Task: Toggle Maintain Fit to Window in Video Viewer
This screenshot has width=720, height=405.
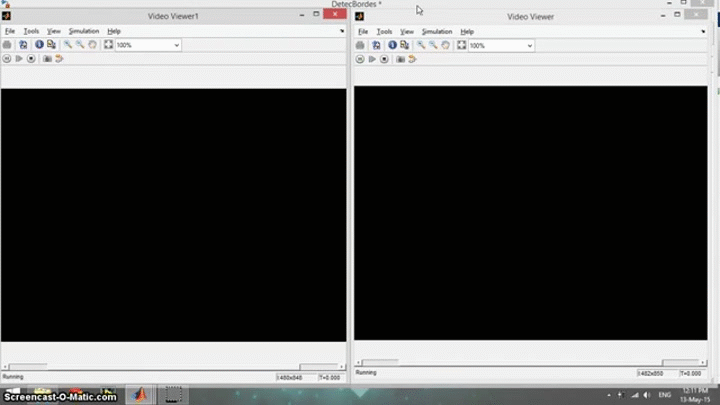Action: coord(461,45)
